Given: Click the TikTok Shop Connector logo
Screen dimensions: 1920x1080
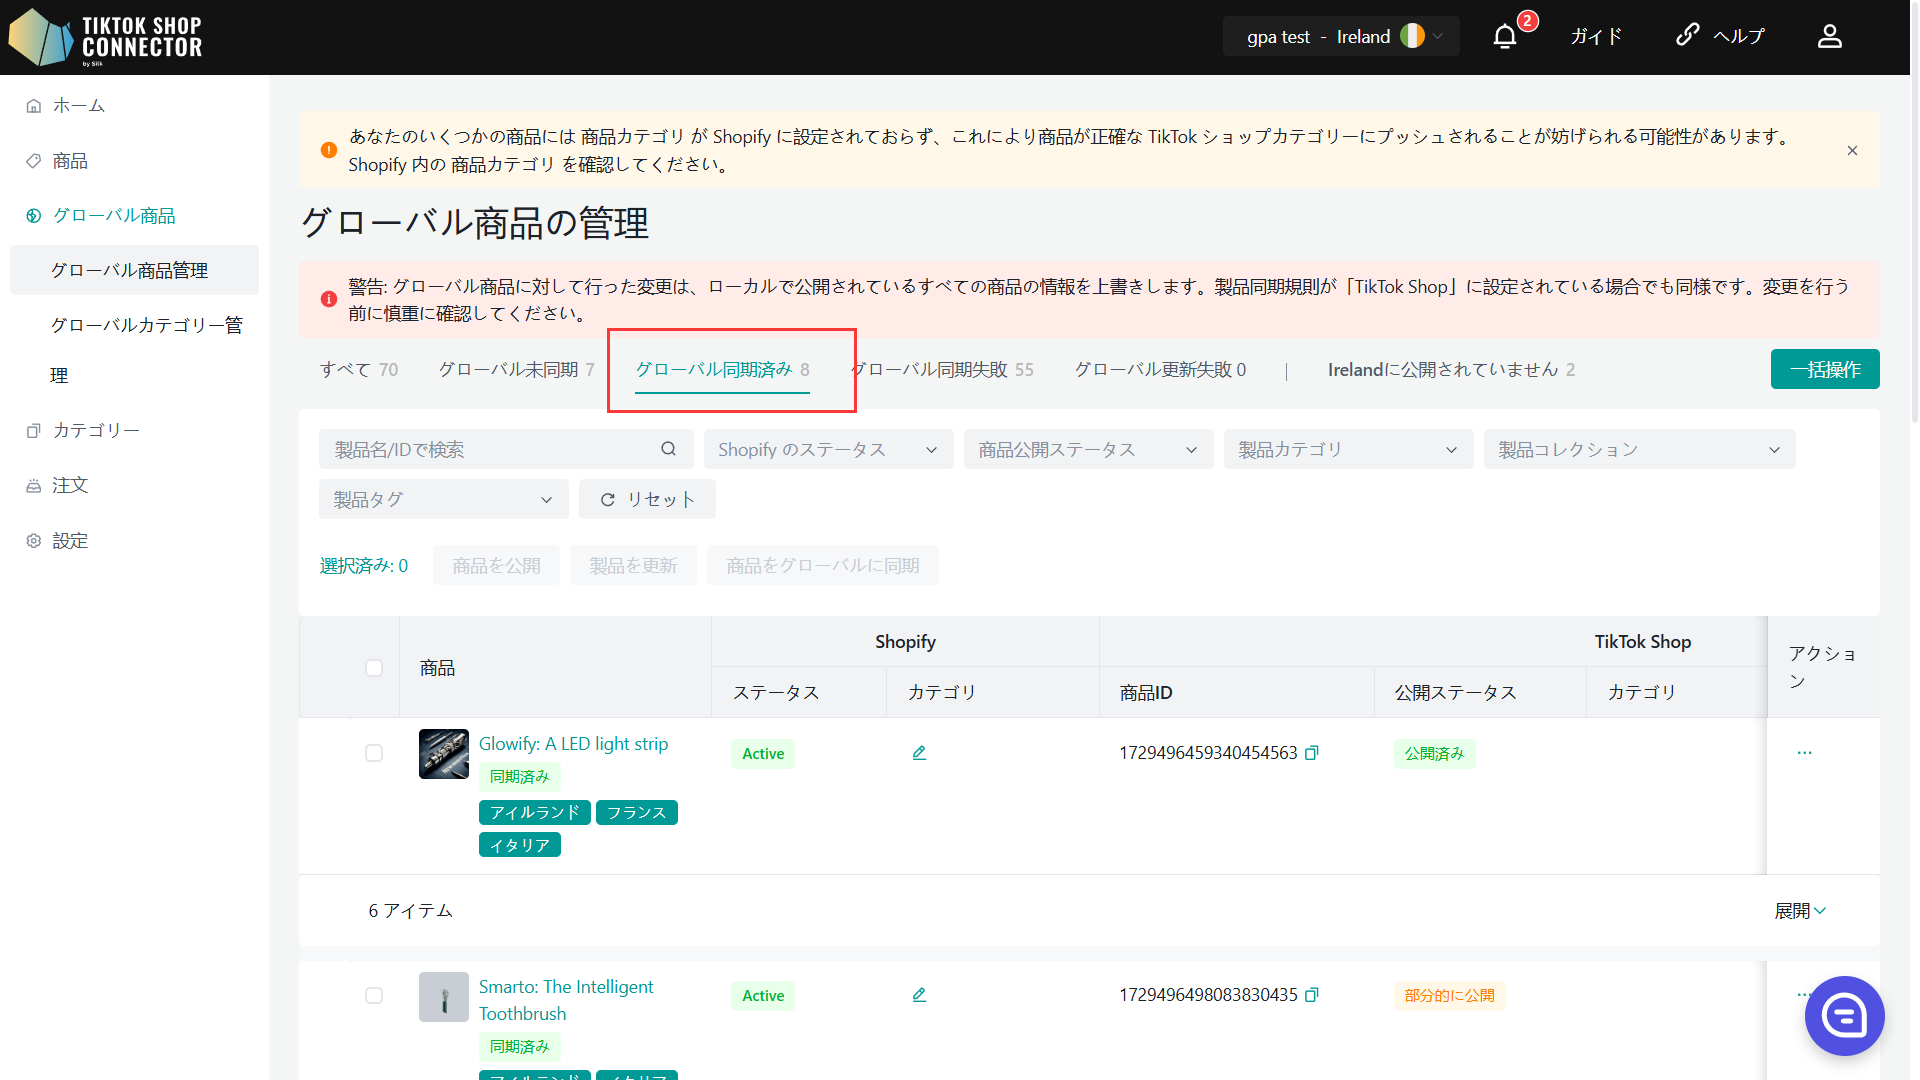Looking at the screenshot, I should point(106,37).
